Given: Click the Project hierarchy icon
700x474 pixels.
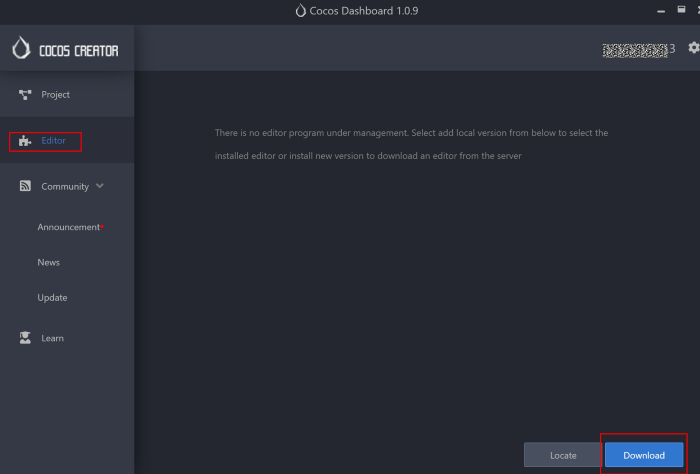Looking at the screenshot, I should tap(25, 95).
